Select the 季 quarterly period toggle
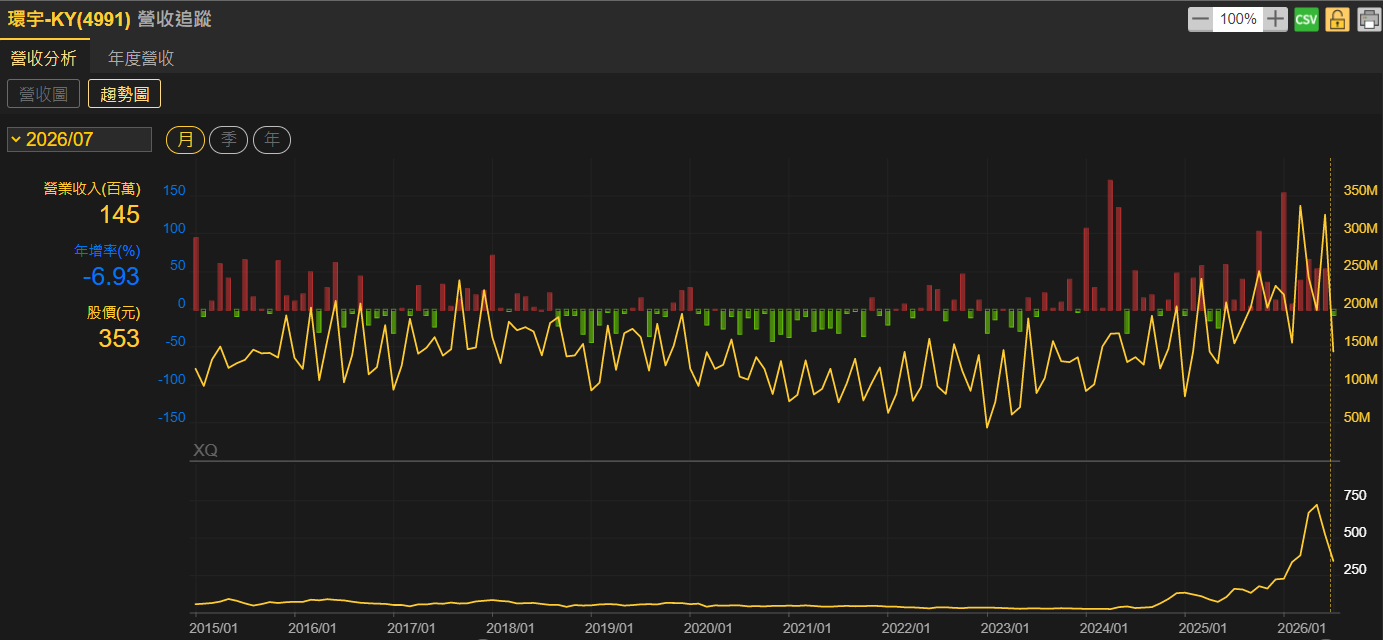This screenshot has width=1383, height=640. point(228,140)
